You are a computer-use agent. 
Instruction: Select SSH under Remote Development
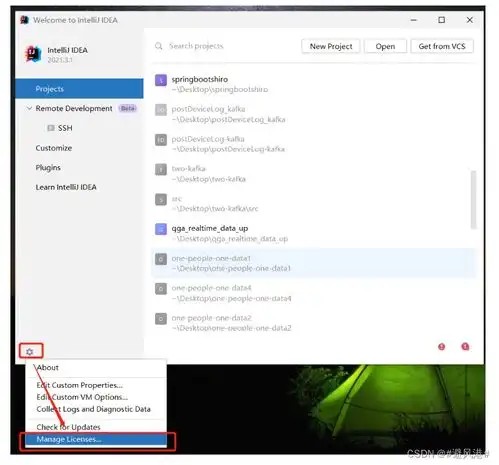tap(65, 128)
